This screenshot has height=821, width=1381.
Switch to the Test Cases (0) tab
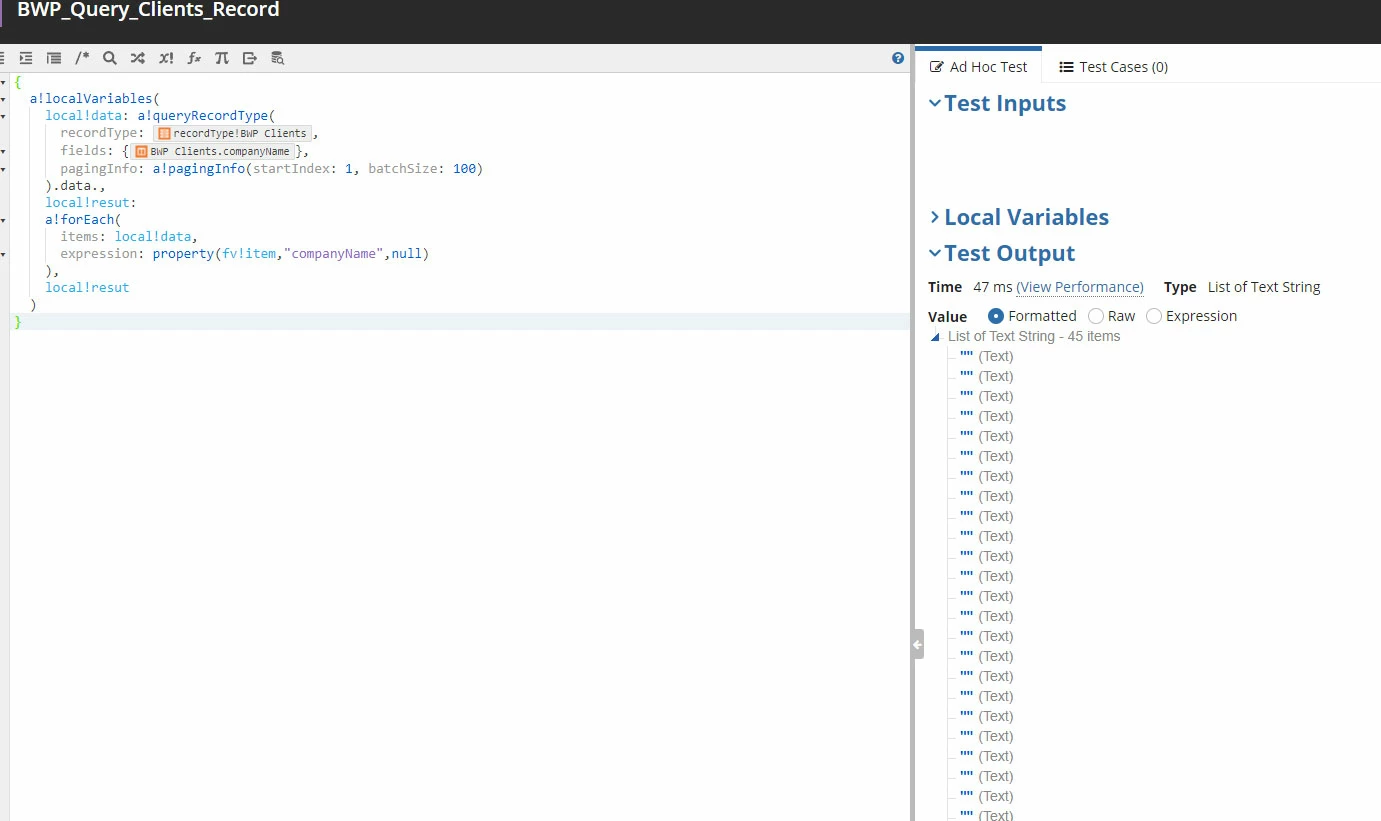[1113, 67]
